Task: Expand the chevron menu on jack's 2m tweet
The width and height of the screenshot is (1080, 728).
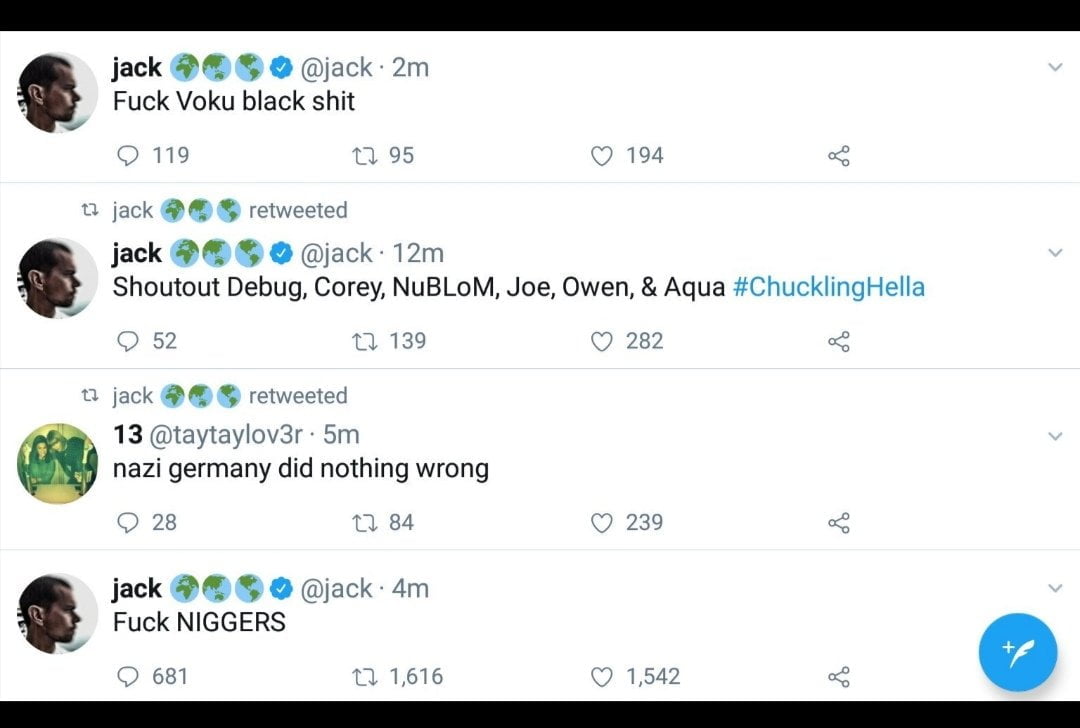Action: coord(1055,67)
